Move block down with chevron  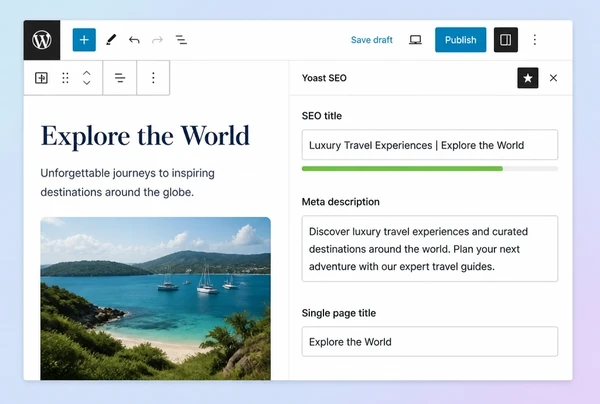[87, 83]
